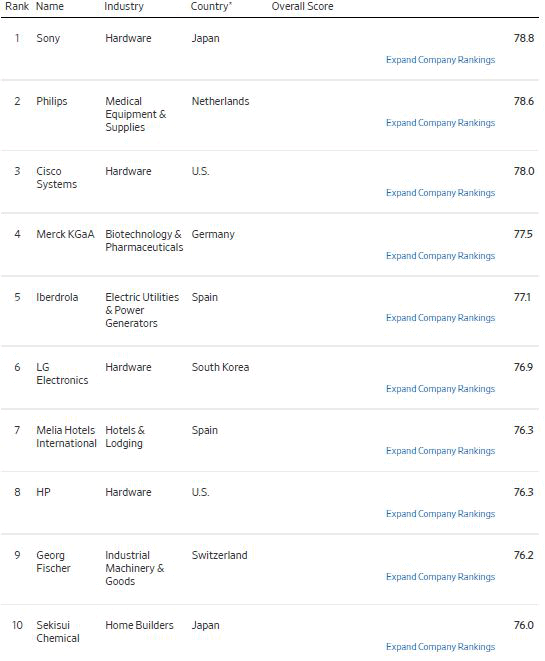The image size is (545, 661).
Task: Expand Company Rankings for Cisco Systems
Action: pyautogui.click(x=440, y=193)
